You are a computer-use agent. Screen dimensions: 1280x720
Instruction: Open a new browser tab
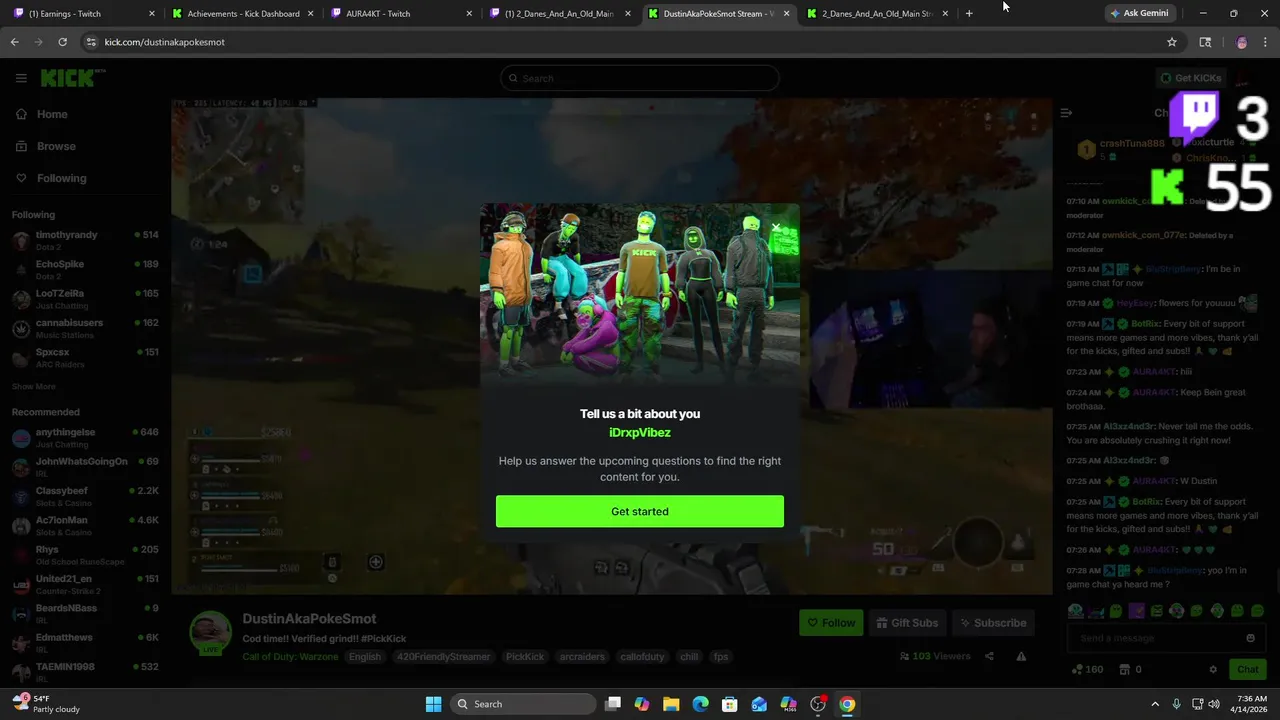[x=969, y=13]
